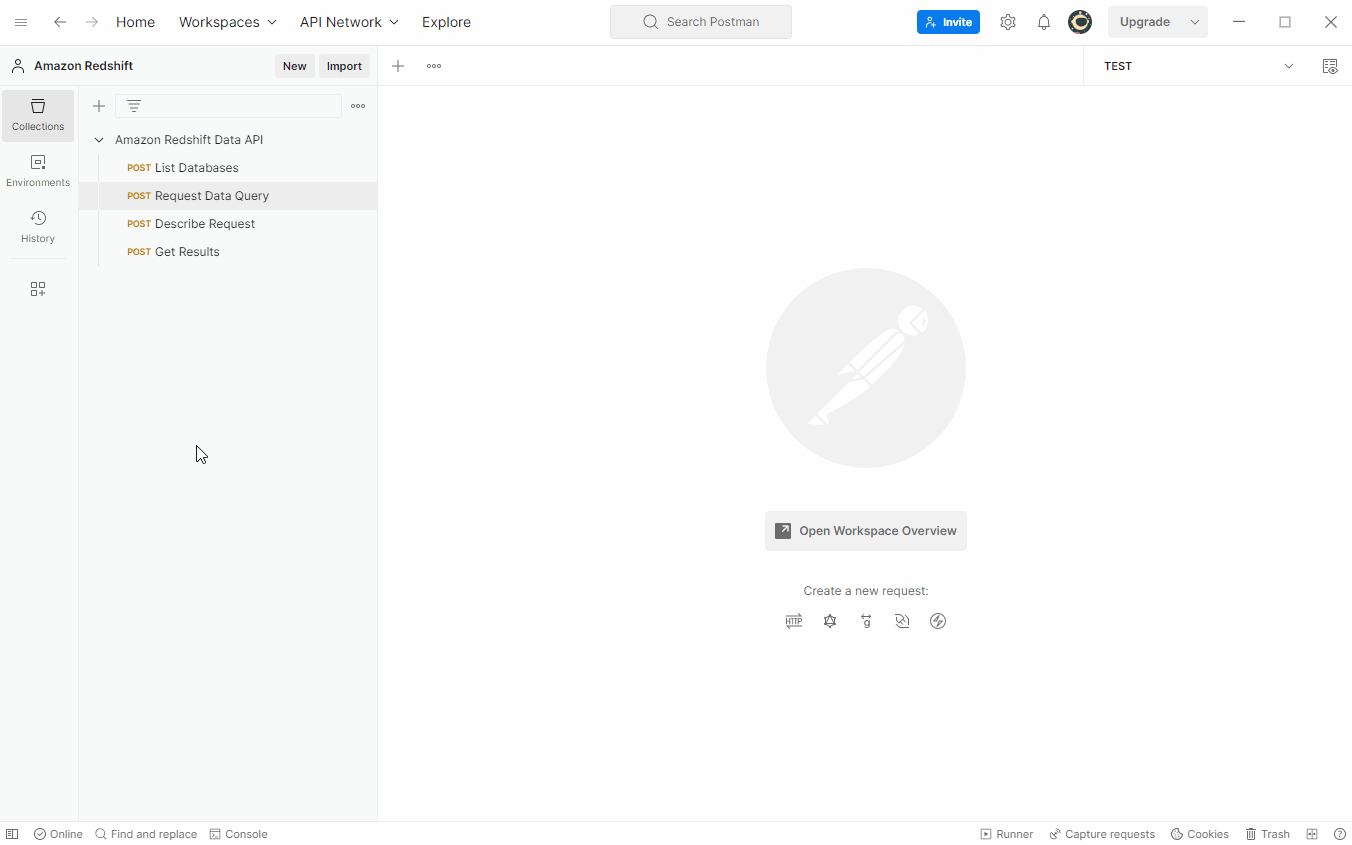This screenshot has width=1352, height=845.
Task: Open the Environments sidebar panel
Action: click(x=38, y=171)
